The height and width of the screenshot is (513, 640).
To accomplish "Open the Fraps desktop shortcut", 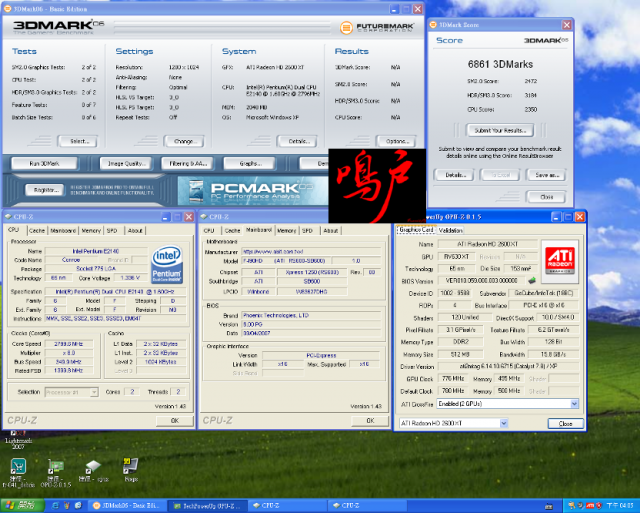I will click(131, 469).
